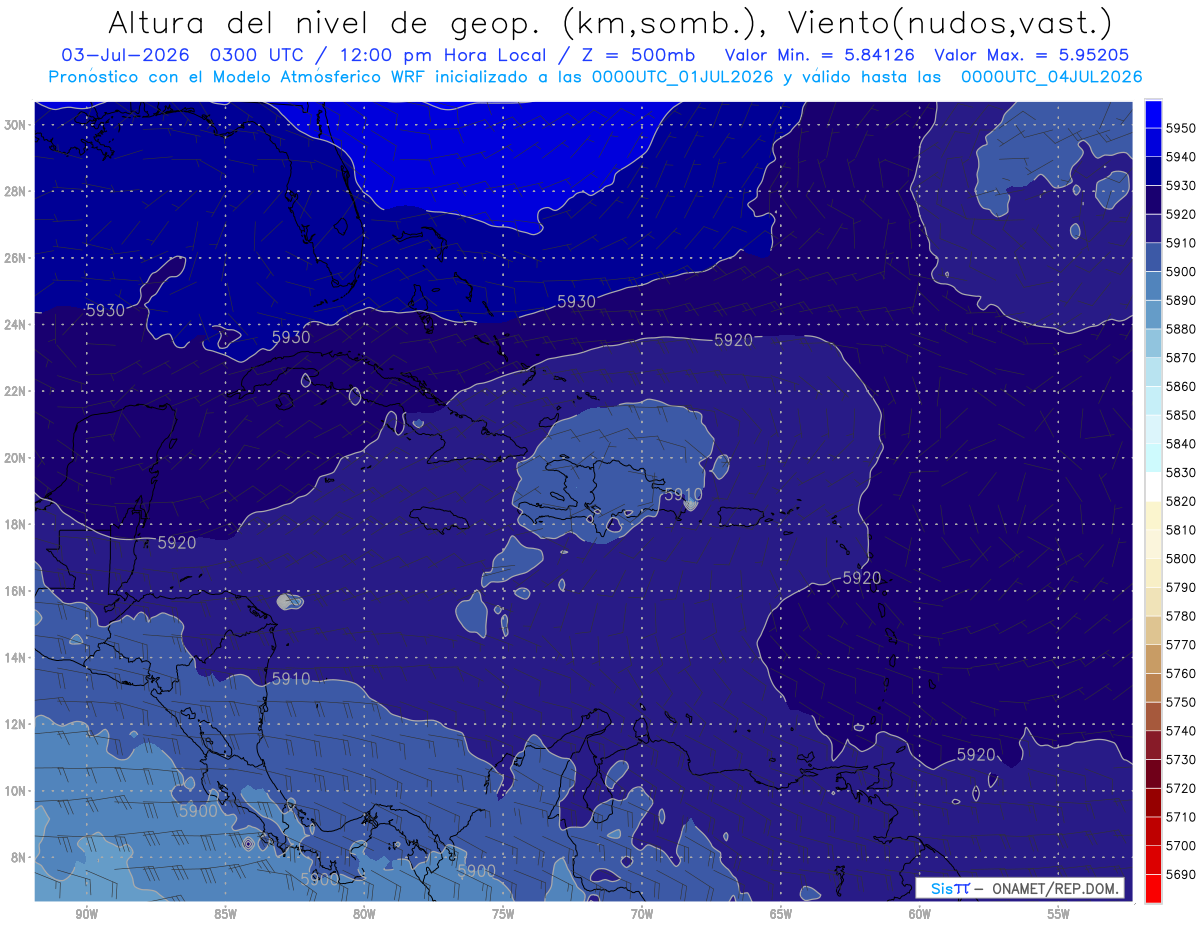Click the '5940' color bar label
Viewport: 1200px width, 927px height.
1181,157
